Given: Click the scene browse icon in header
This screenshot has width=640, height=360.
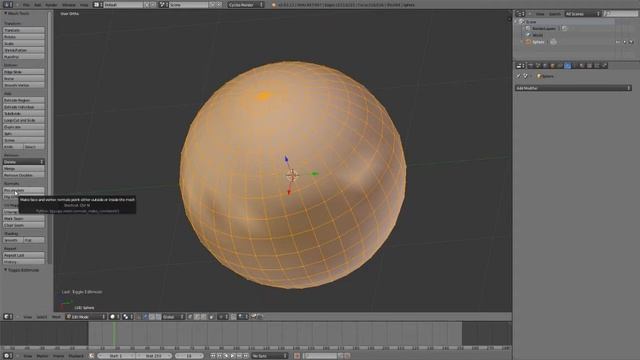Looking at the screenshot, I should tap(164, 5).
